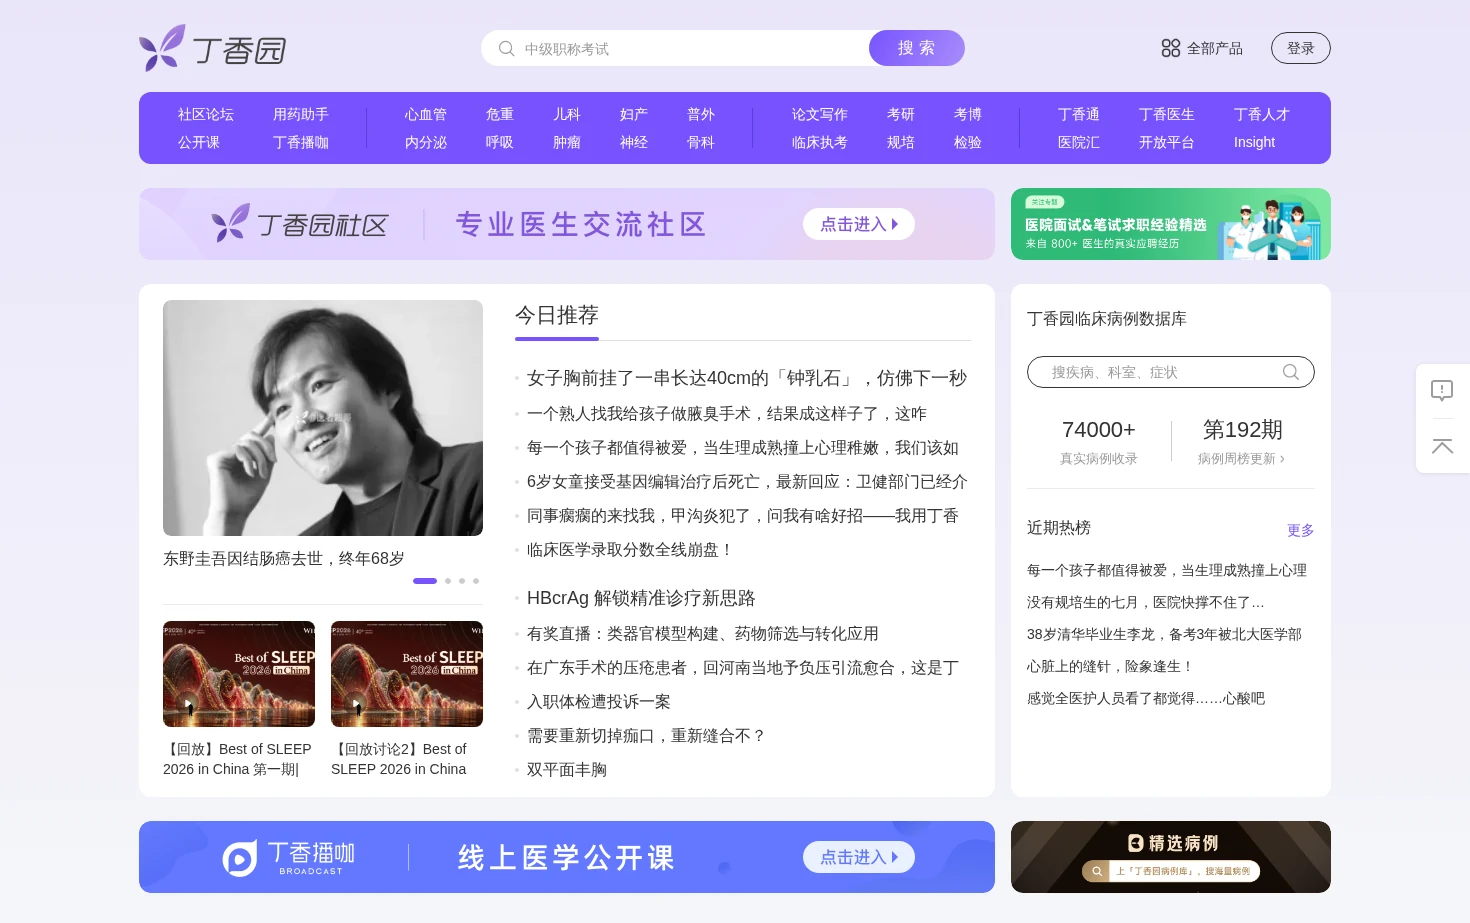Click the 搜索 button

916,48
